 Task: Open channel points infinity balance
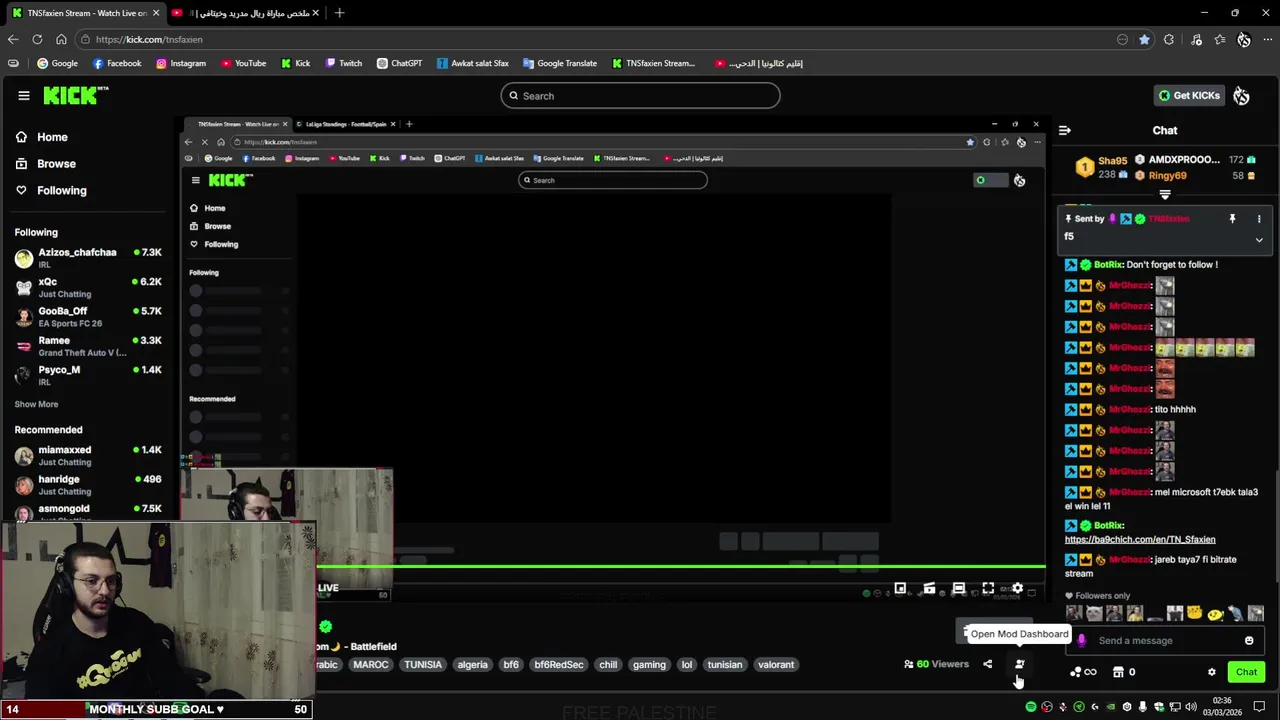click(1083, 672)
